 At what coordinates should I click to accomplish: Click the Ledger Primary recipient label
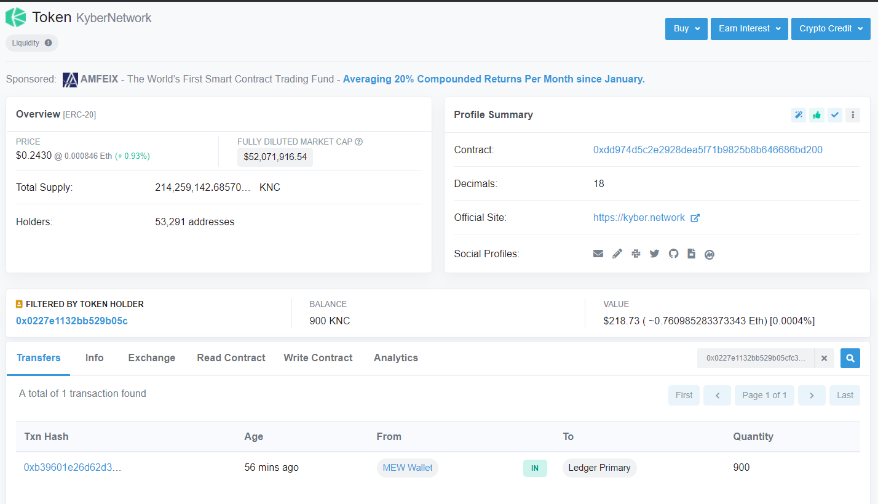click(x=599, y=468)
